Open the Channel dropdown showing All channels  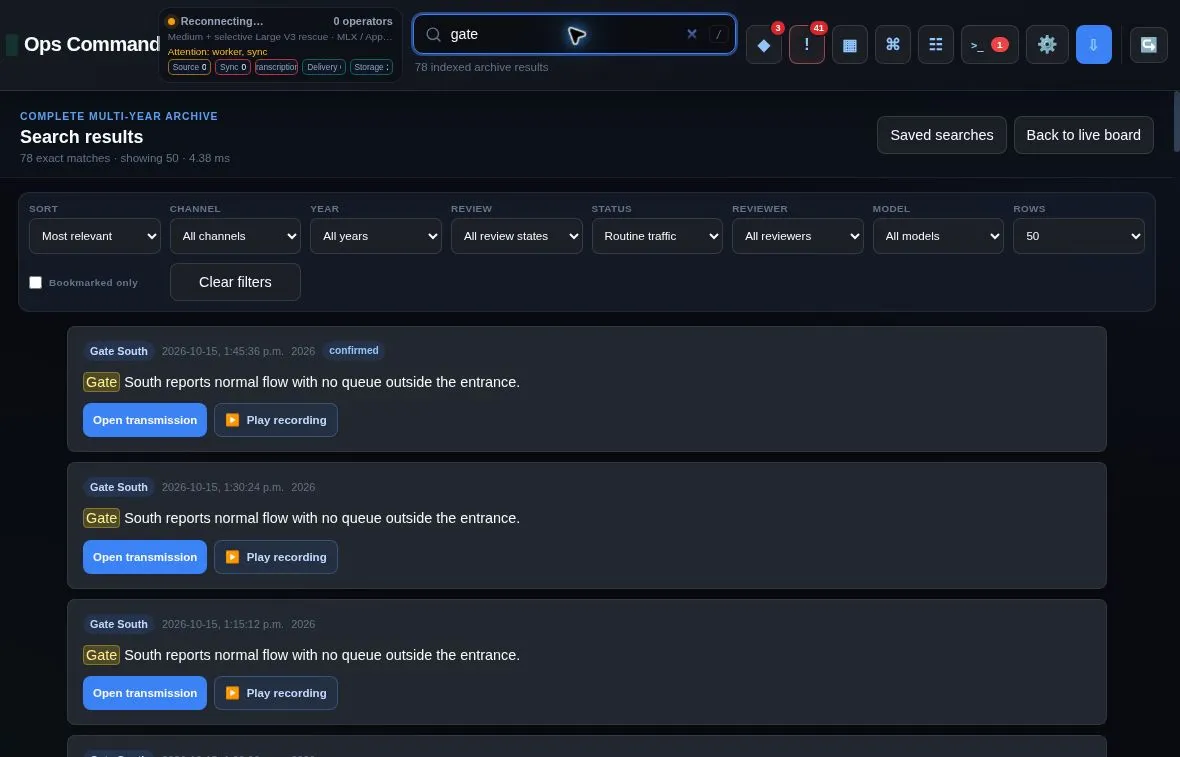pyautogui.click(x=236, y=236)
